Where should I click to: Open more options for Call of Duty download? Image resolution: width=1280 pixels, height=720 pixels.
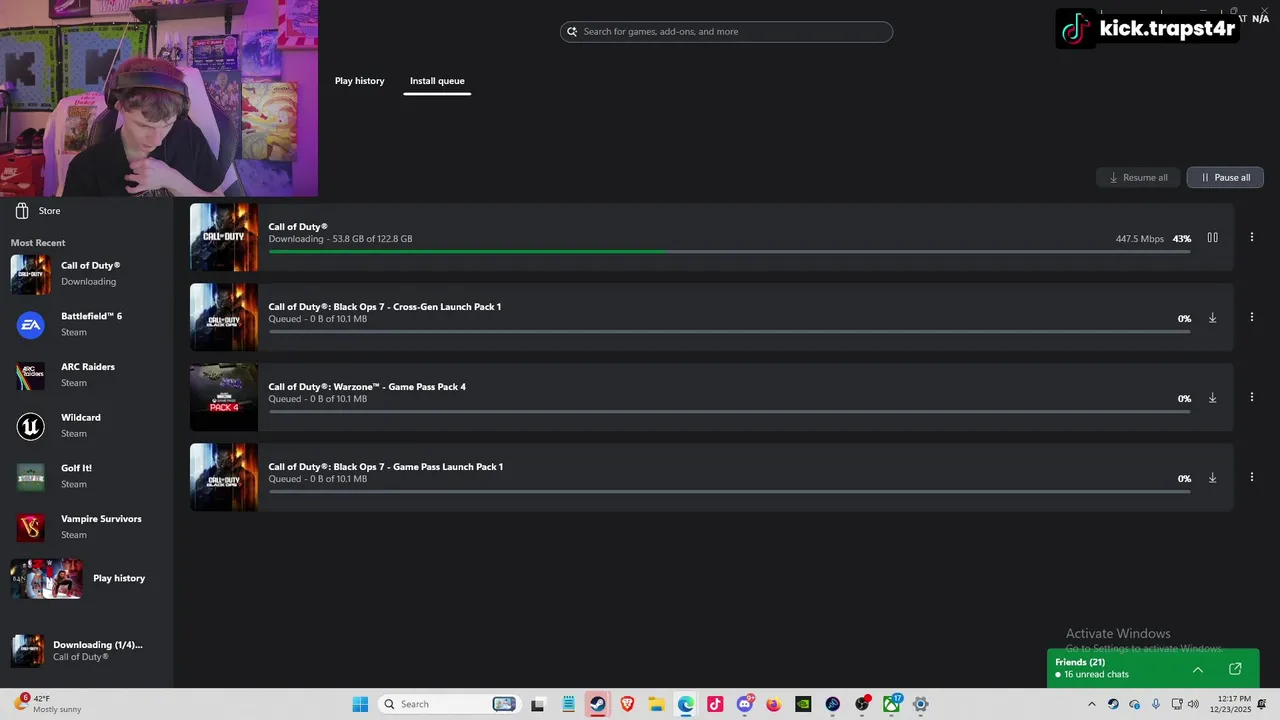(1251, 237)
